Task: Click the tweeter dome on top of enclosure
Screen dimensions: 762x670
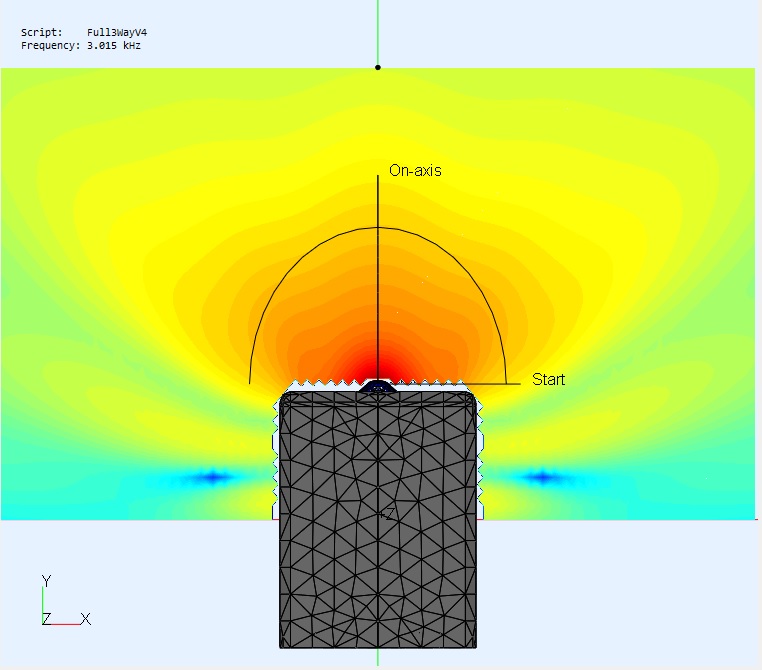Action: coord(378,387)
